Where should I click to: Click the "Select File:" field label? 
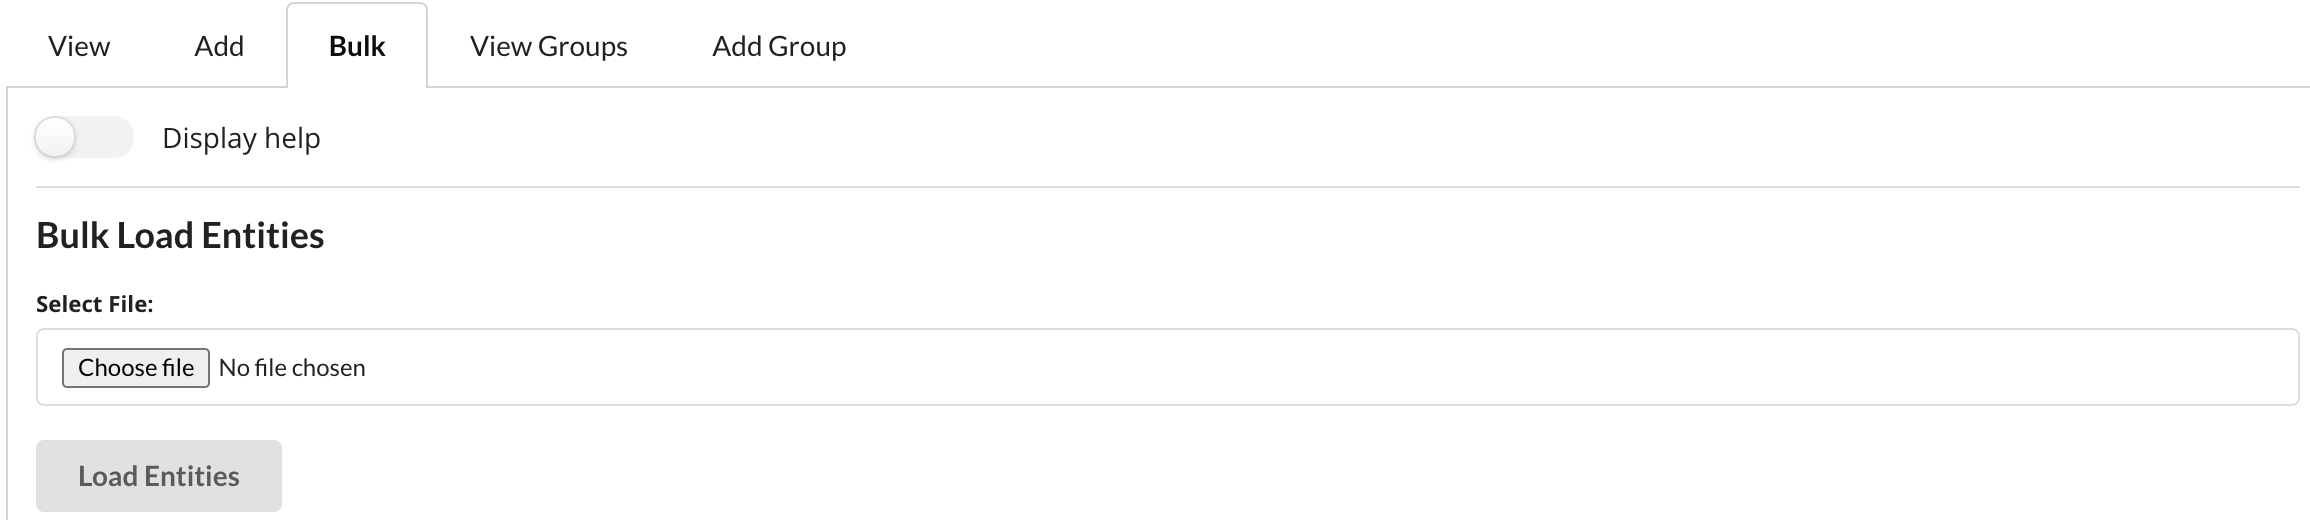tap(95, 304)
